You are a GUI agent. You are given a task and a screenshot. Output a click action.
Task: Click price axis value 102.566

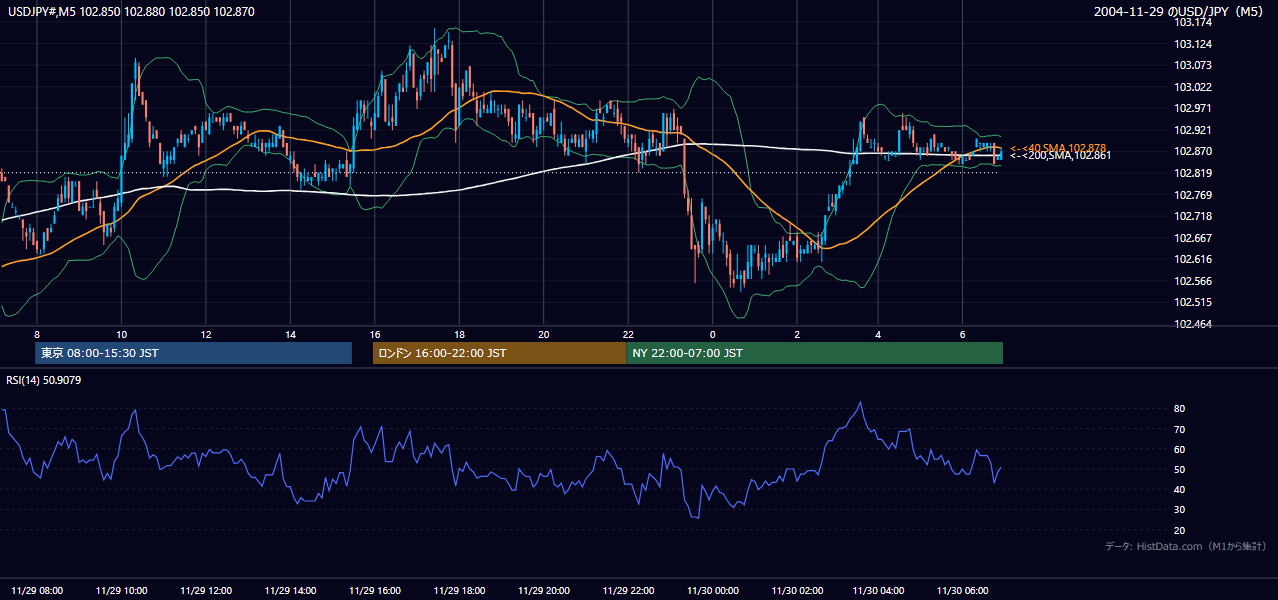coord(1192,281)
